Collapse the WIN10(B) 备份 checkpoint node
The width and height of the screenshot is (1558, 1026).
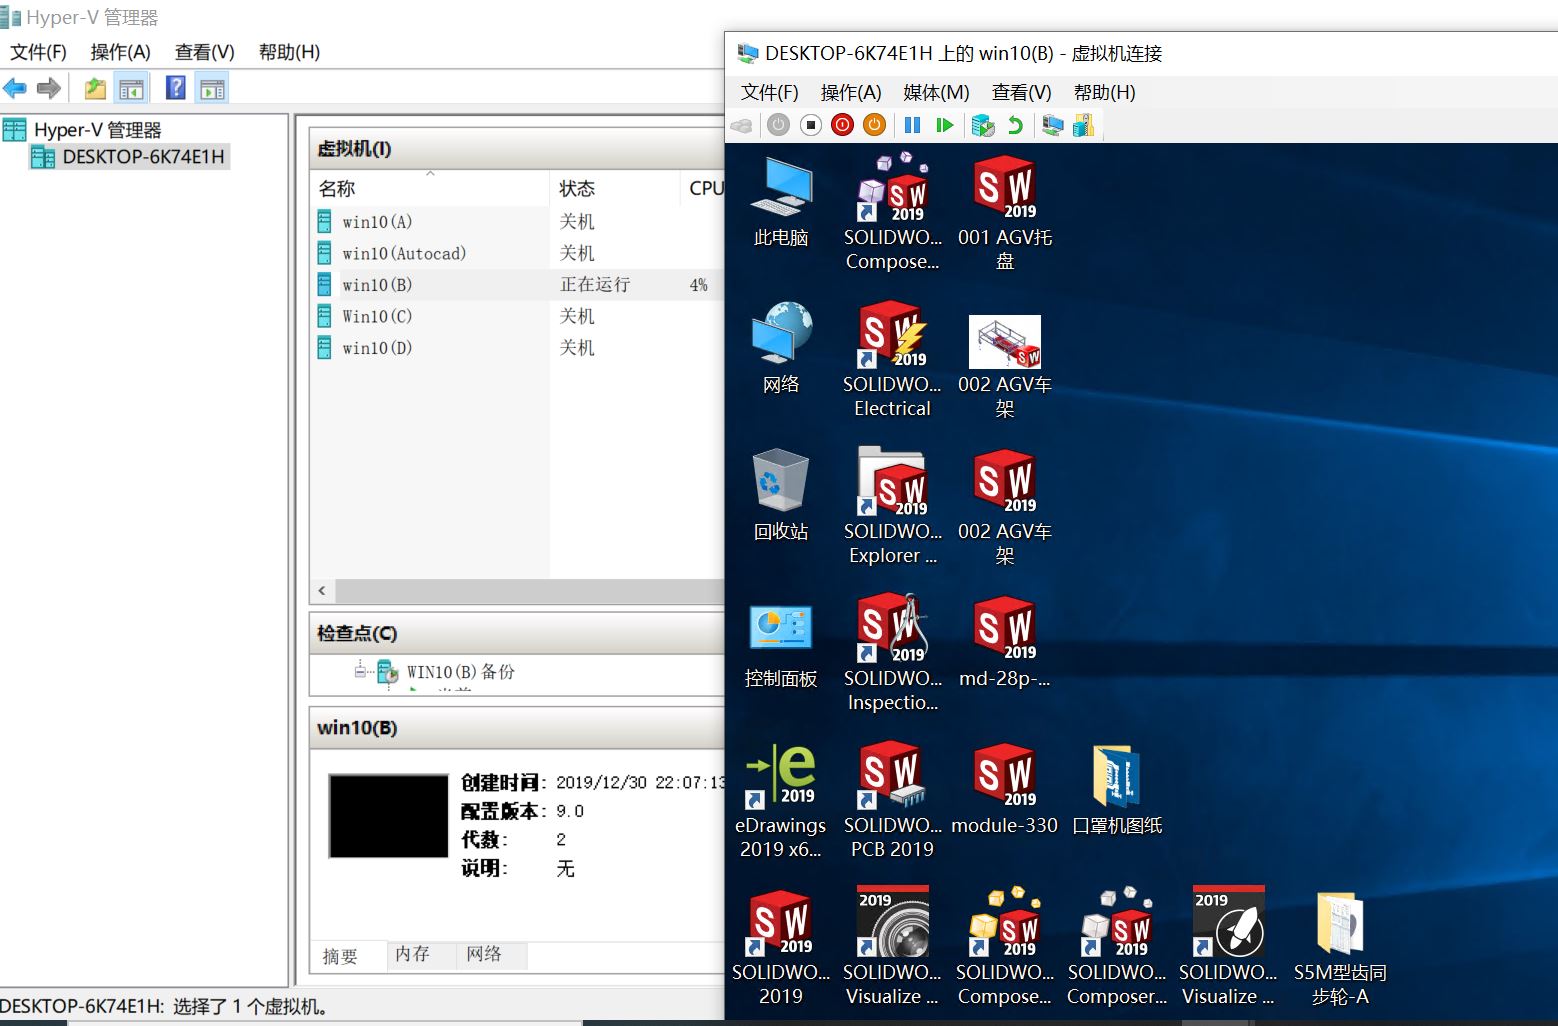point(360,670)
